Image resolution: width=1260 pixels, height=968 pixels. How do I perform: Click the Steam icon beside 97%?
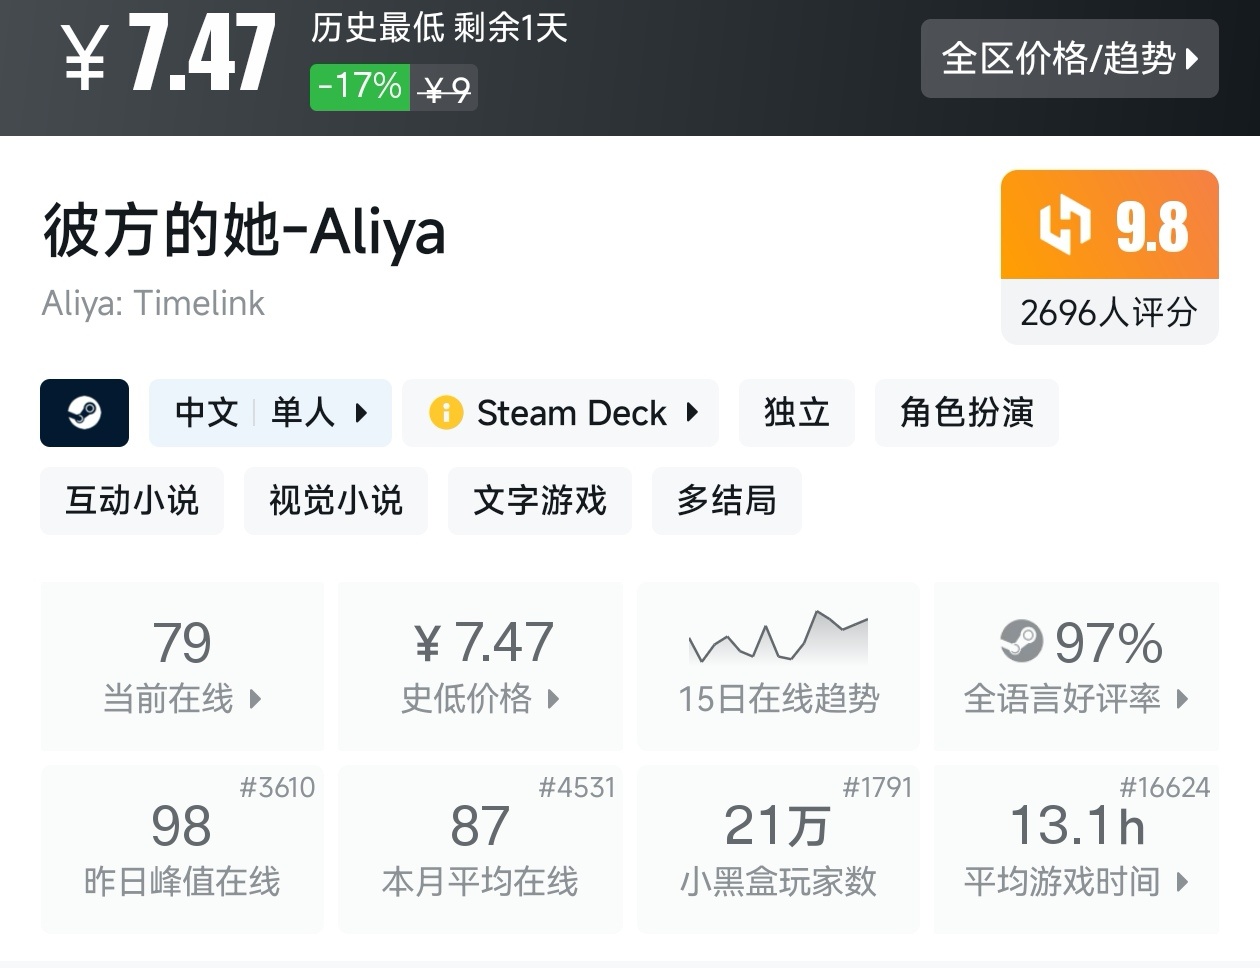[x=1021, y=641]
